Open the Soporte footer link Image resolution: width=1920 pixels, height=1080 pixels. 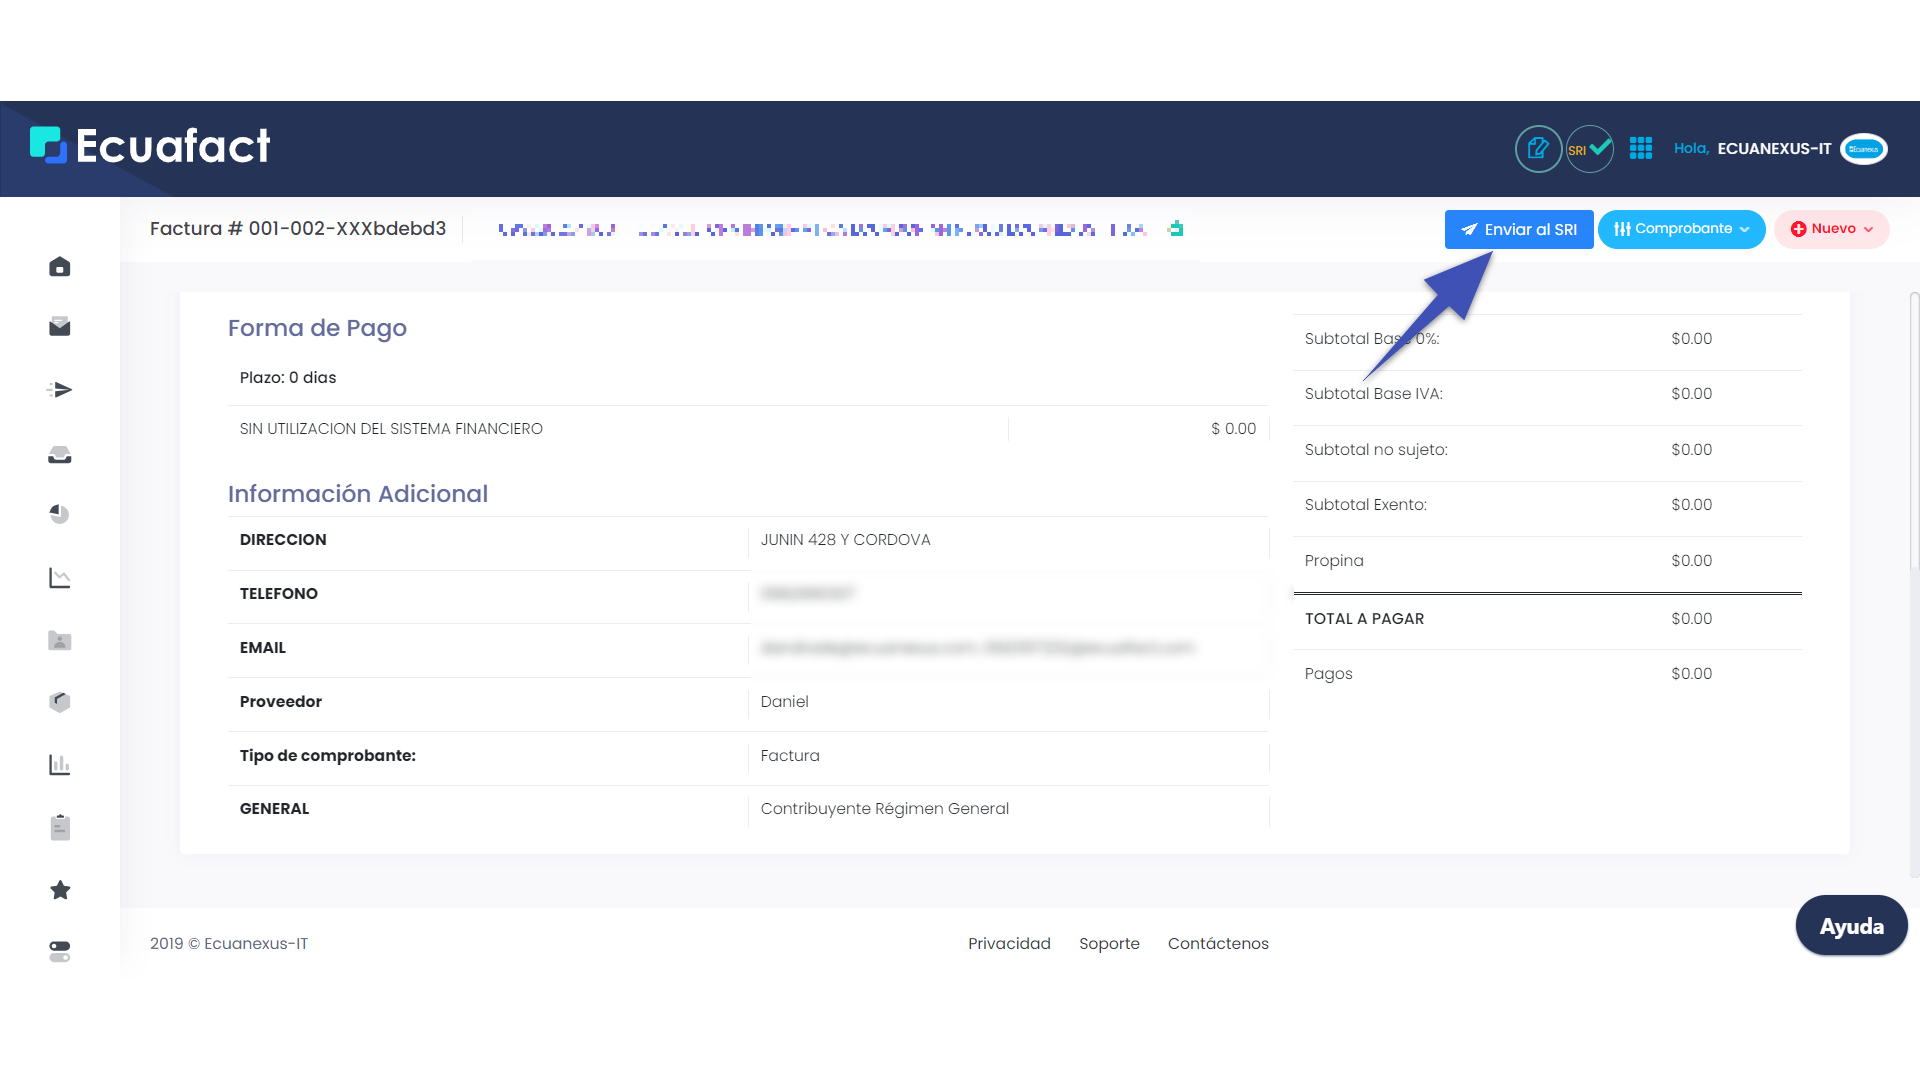point(1109,943)
